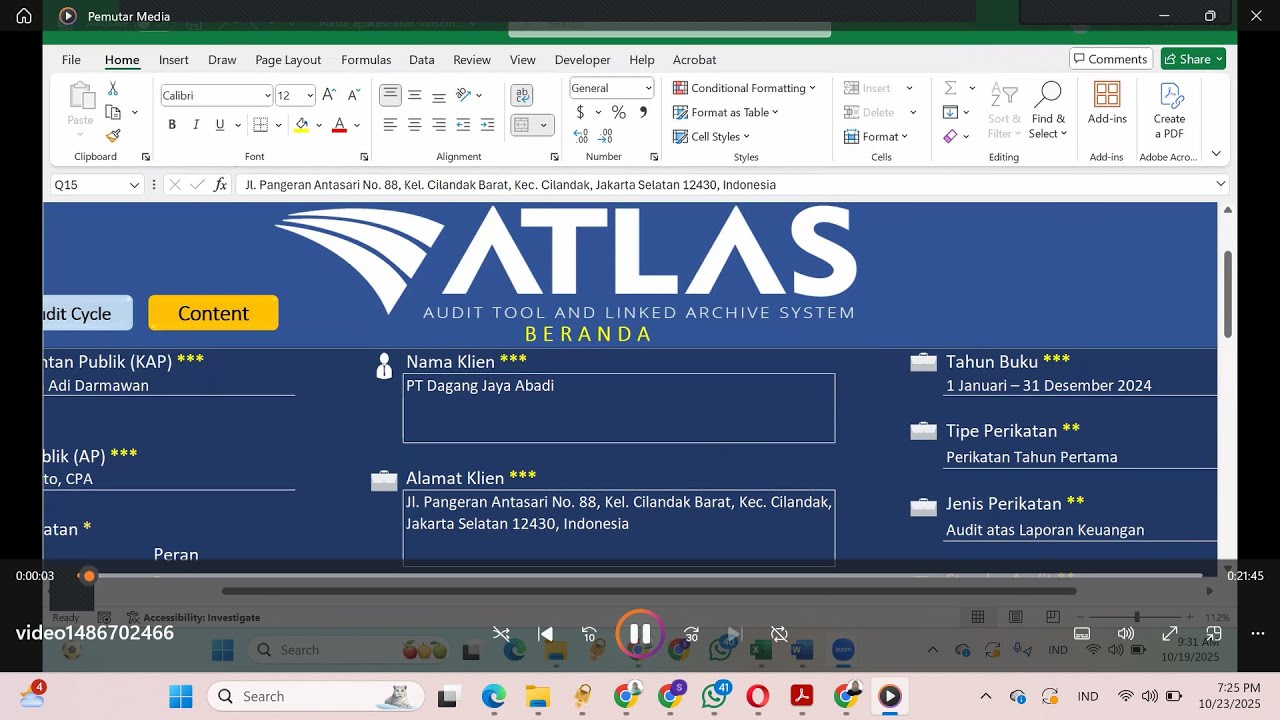This screenshot has width=1280, height=720.
Task: Skip forward 30 seconds in media player
Action: click(x=691, y=634)
